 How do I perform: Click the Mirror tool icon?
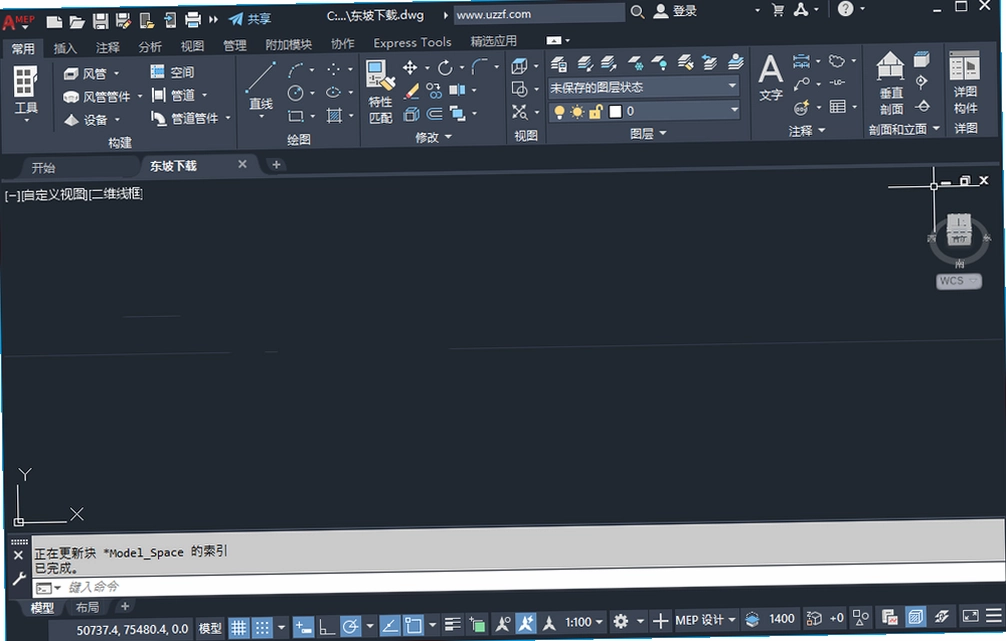click(457, 90)
